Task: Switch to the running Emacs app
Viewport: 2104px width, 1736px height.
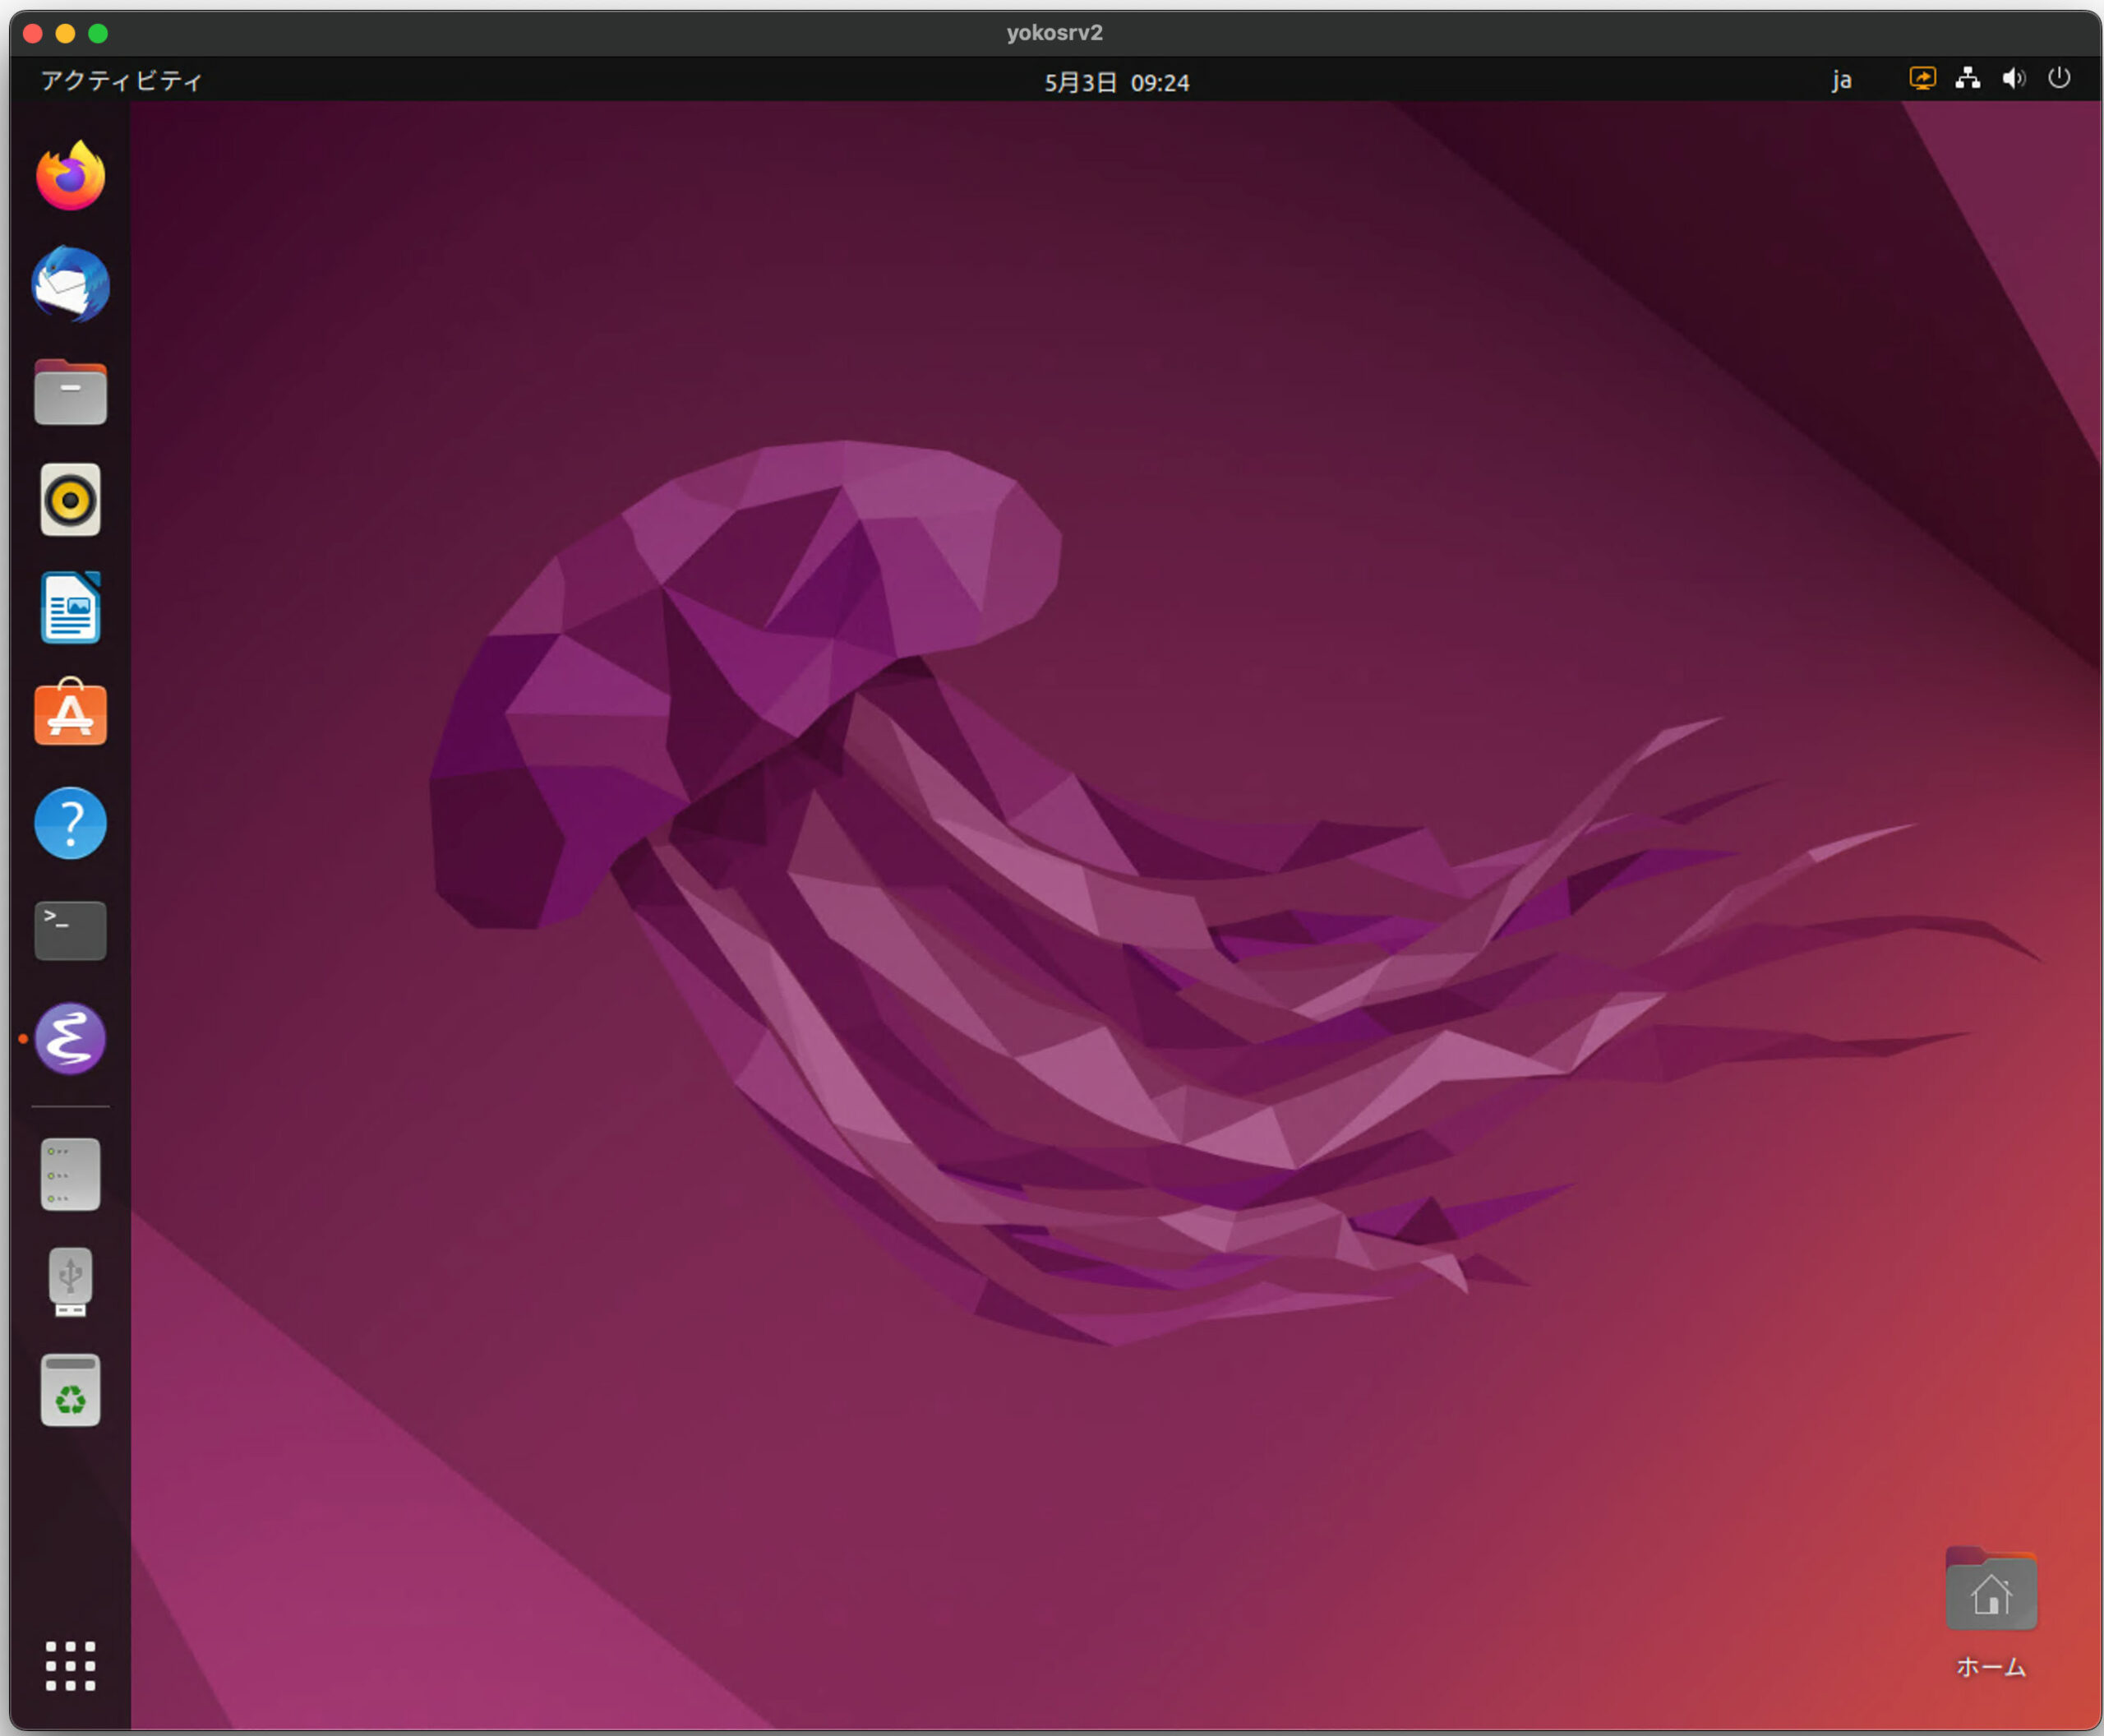Action: [70, 1038]
